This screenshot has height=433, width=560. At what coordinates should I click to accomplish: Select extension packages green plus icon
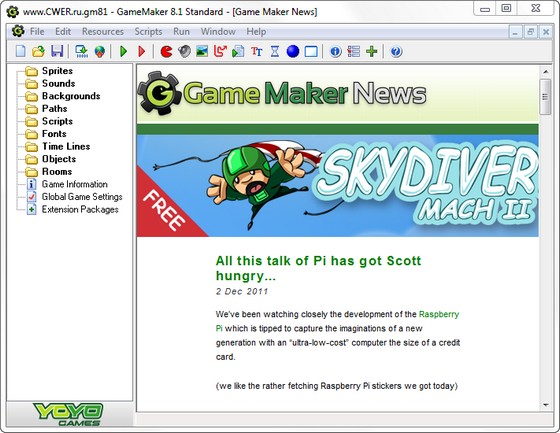[x=371, y=51]
